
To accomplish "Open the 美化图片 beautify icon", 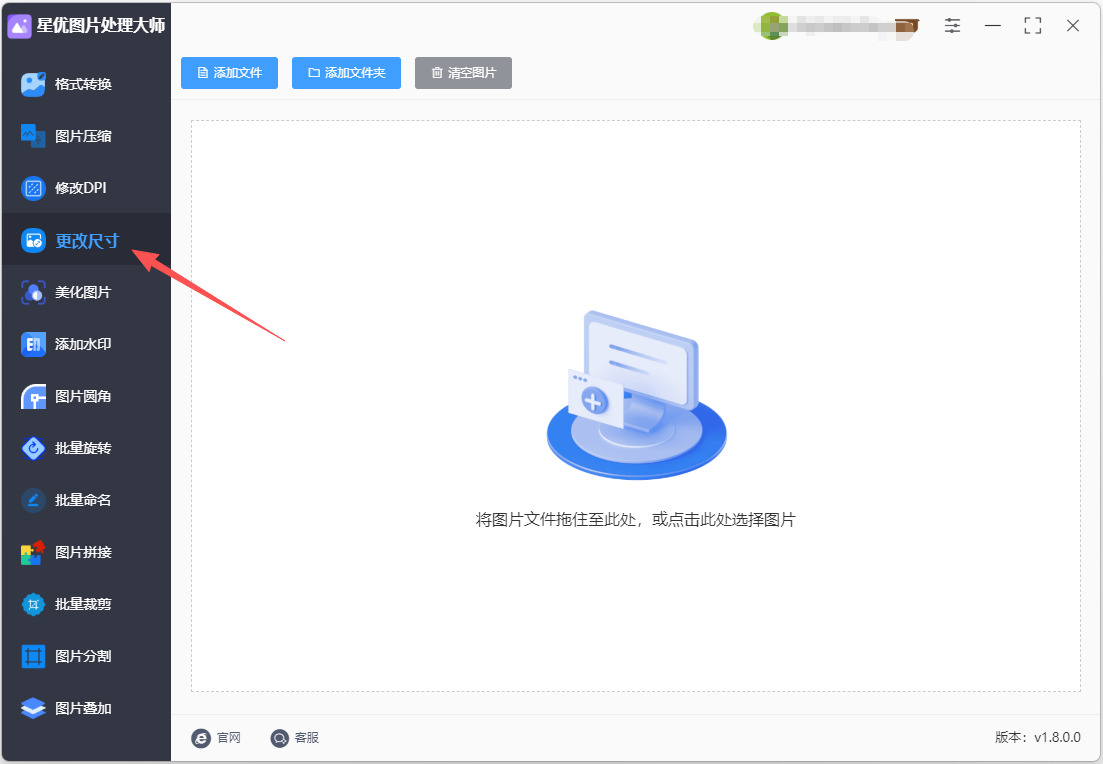I will 33,292.
